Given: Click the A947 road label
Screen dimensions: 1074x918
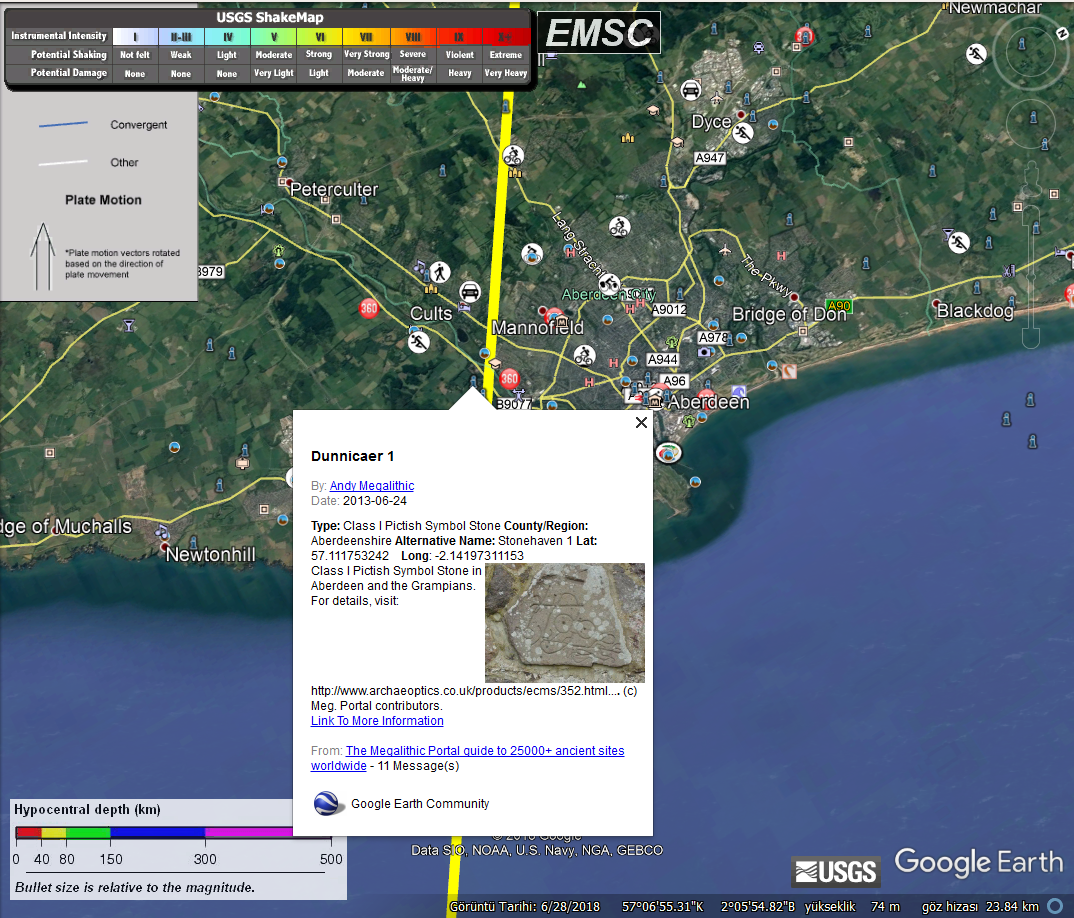Looking at the screenshot, I should pos(710,158).
